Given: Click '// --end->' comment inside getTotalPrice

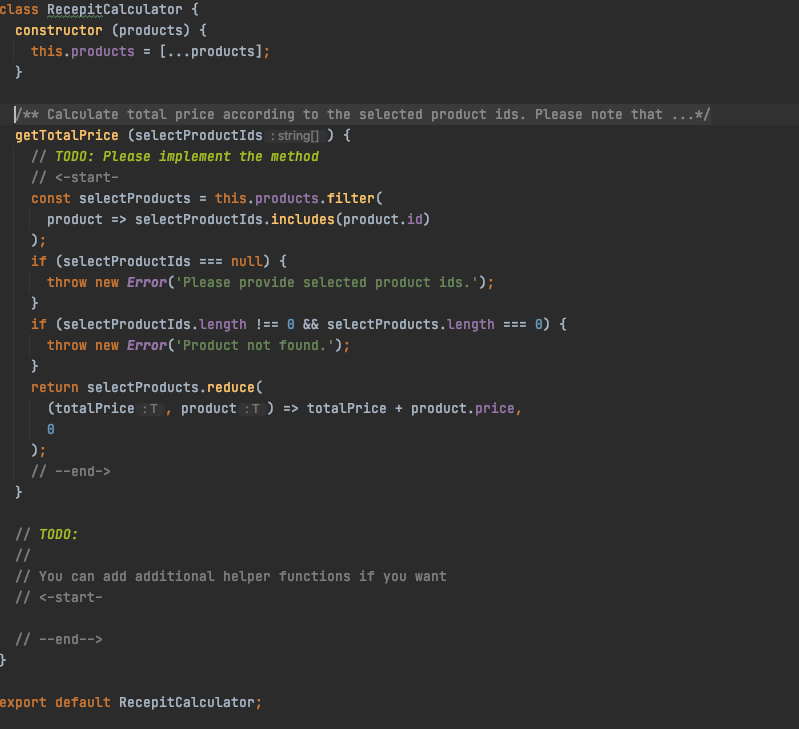Looking at the screenshot, I should [71, 471].
